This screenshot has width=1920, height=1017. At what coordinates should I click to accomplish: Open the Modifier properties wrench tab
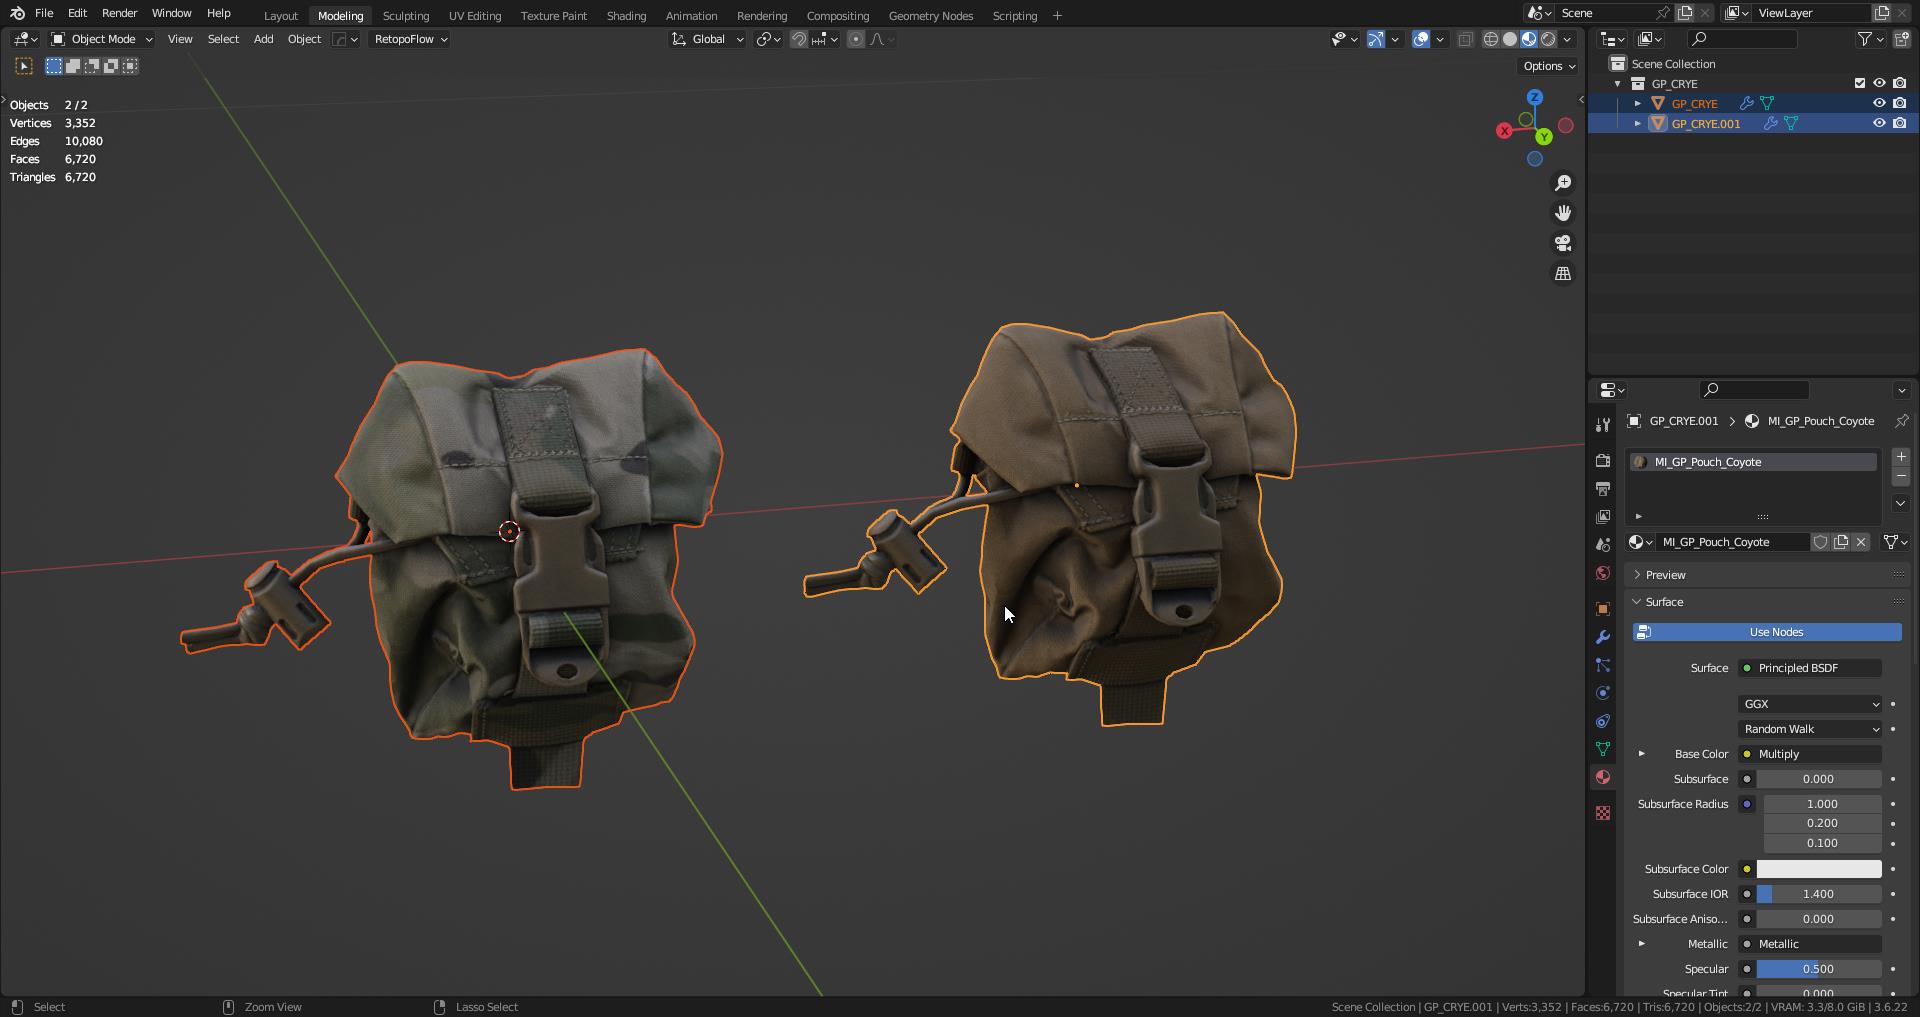(1603, 637)
